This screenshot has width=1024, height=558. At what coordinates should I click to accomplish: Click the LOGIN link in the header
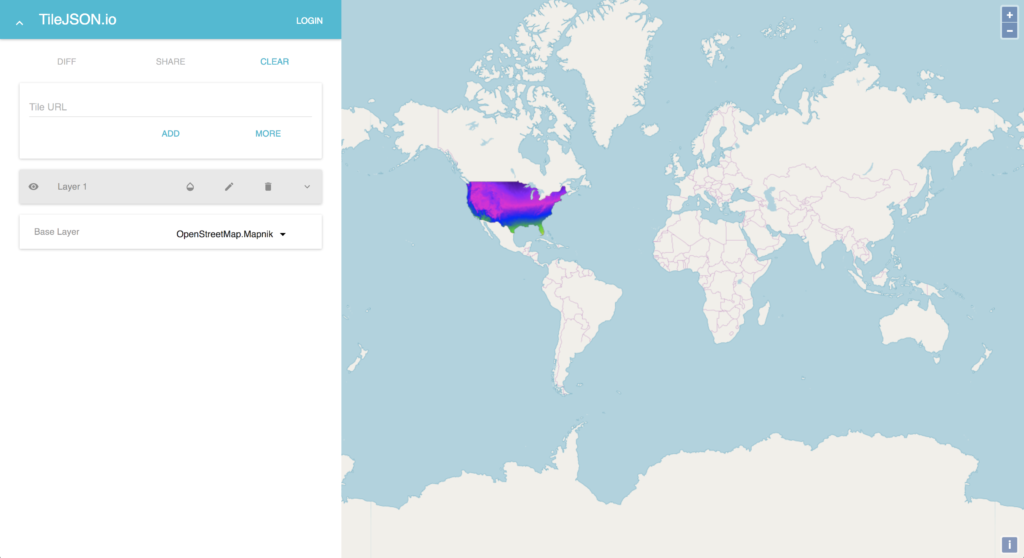[x=309, y=21]
